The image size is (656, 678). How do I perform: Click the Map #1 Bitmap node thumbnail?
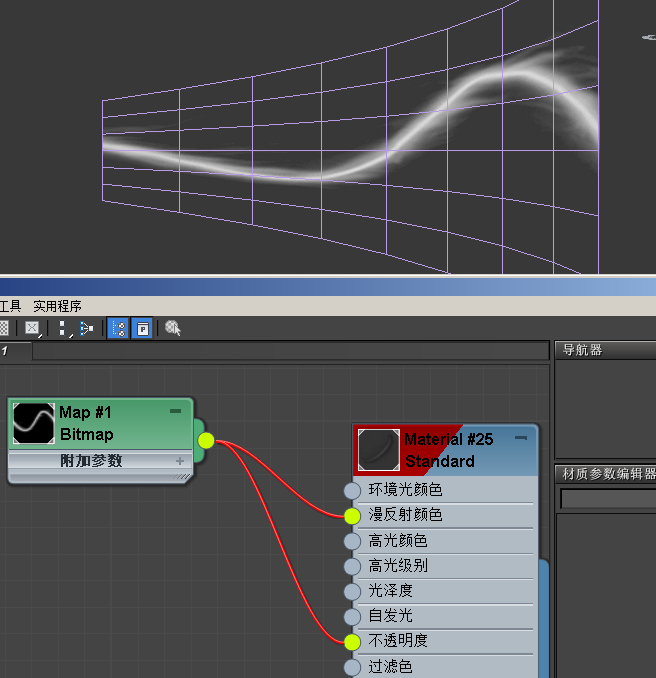click(x=34, y=423)
